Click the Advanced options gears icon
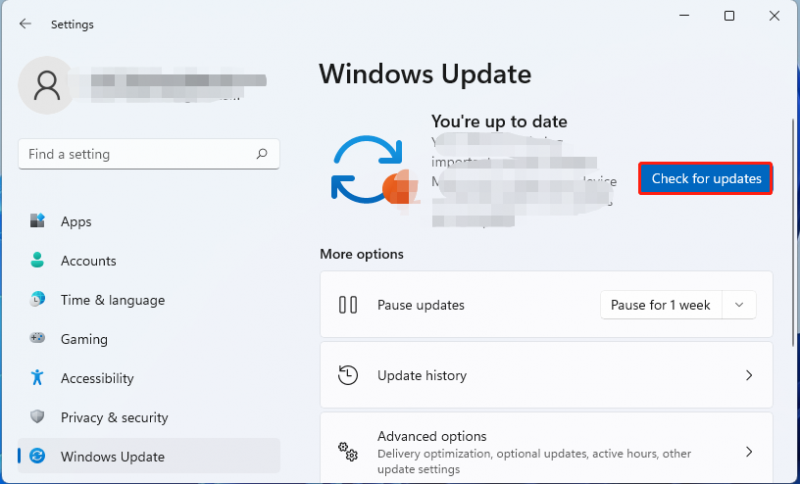Viewport: 800px width, 484px height. tap(348, 452)
